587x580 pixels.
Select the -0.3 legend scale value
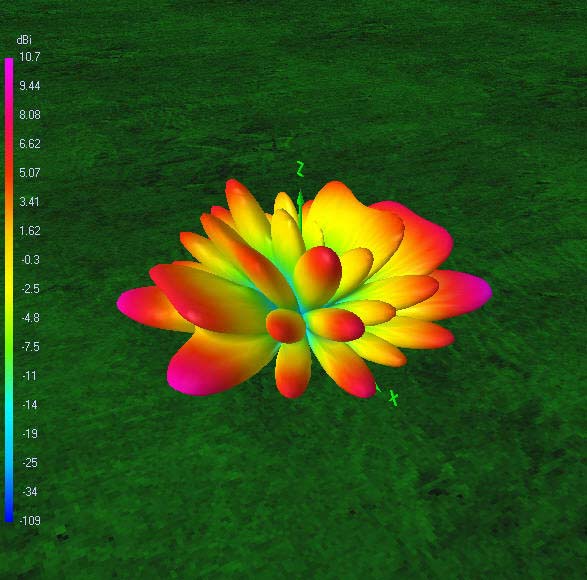[x=30, y=260]
